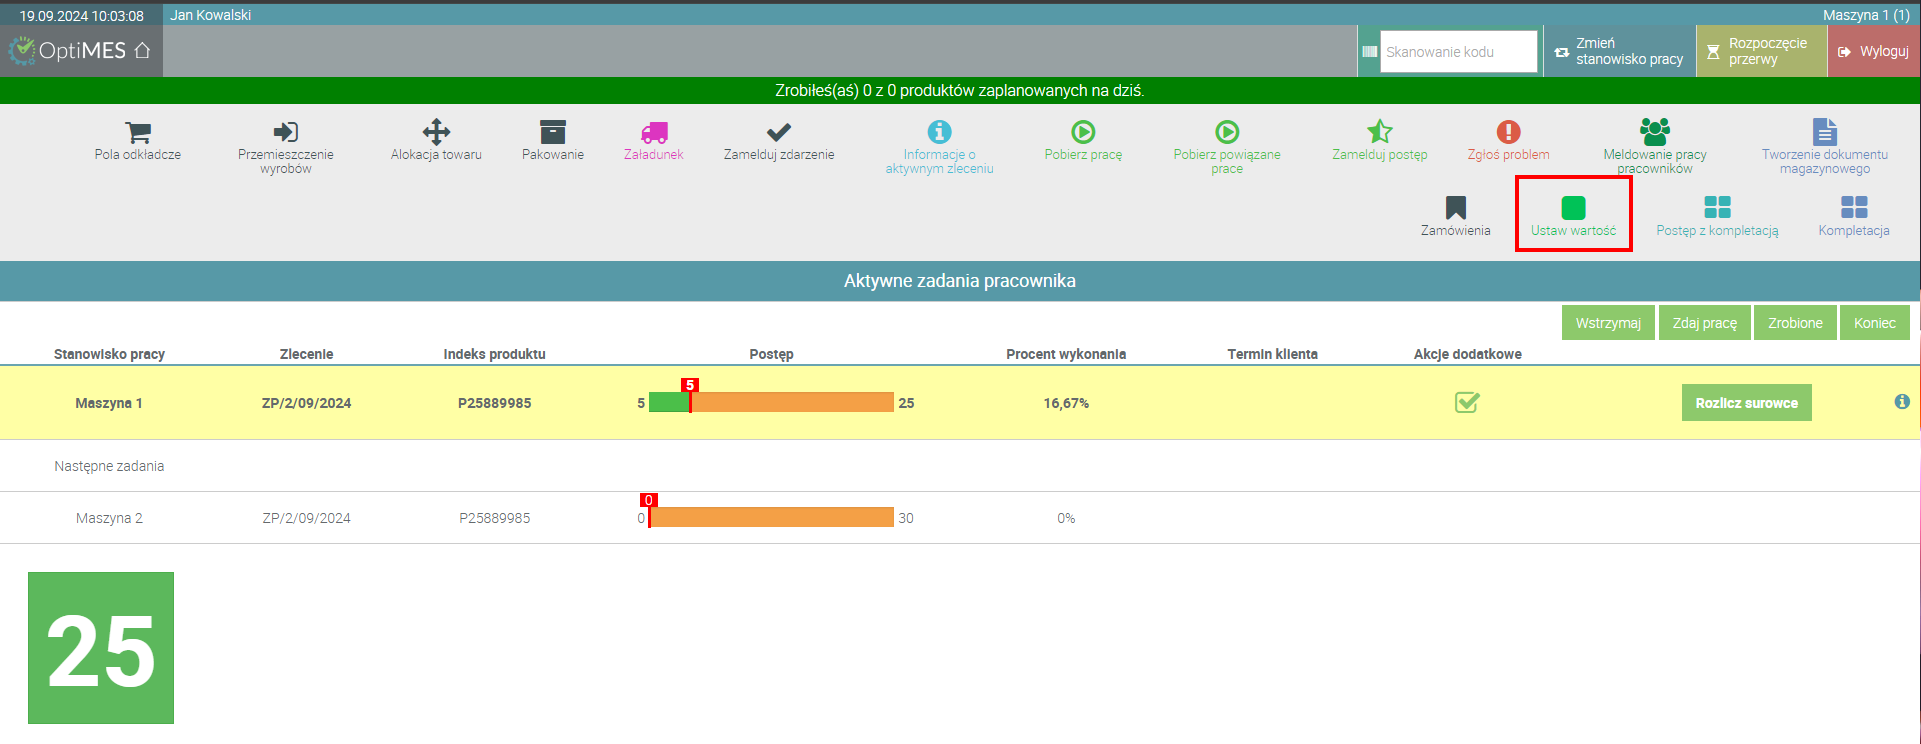Click Zamelduj zdarzenie checkmark icon

(779, 132)
